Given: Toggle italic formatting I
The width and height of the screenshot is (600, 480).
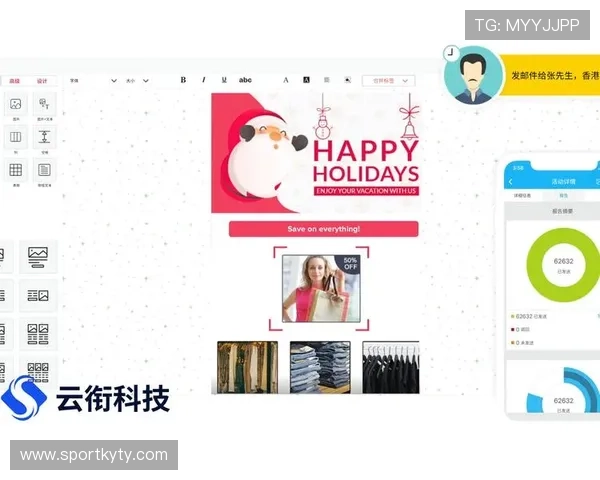Looking at the screenshot, I should (x=204, y=80).
